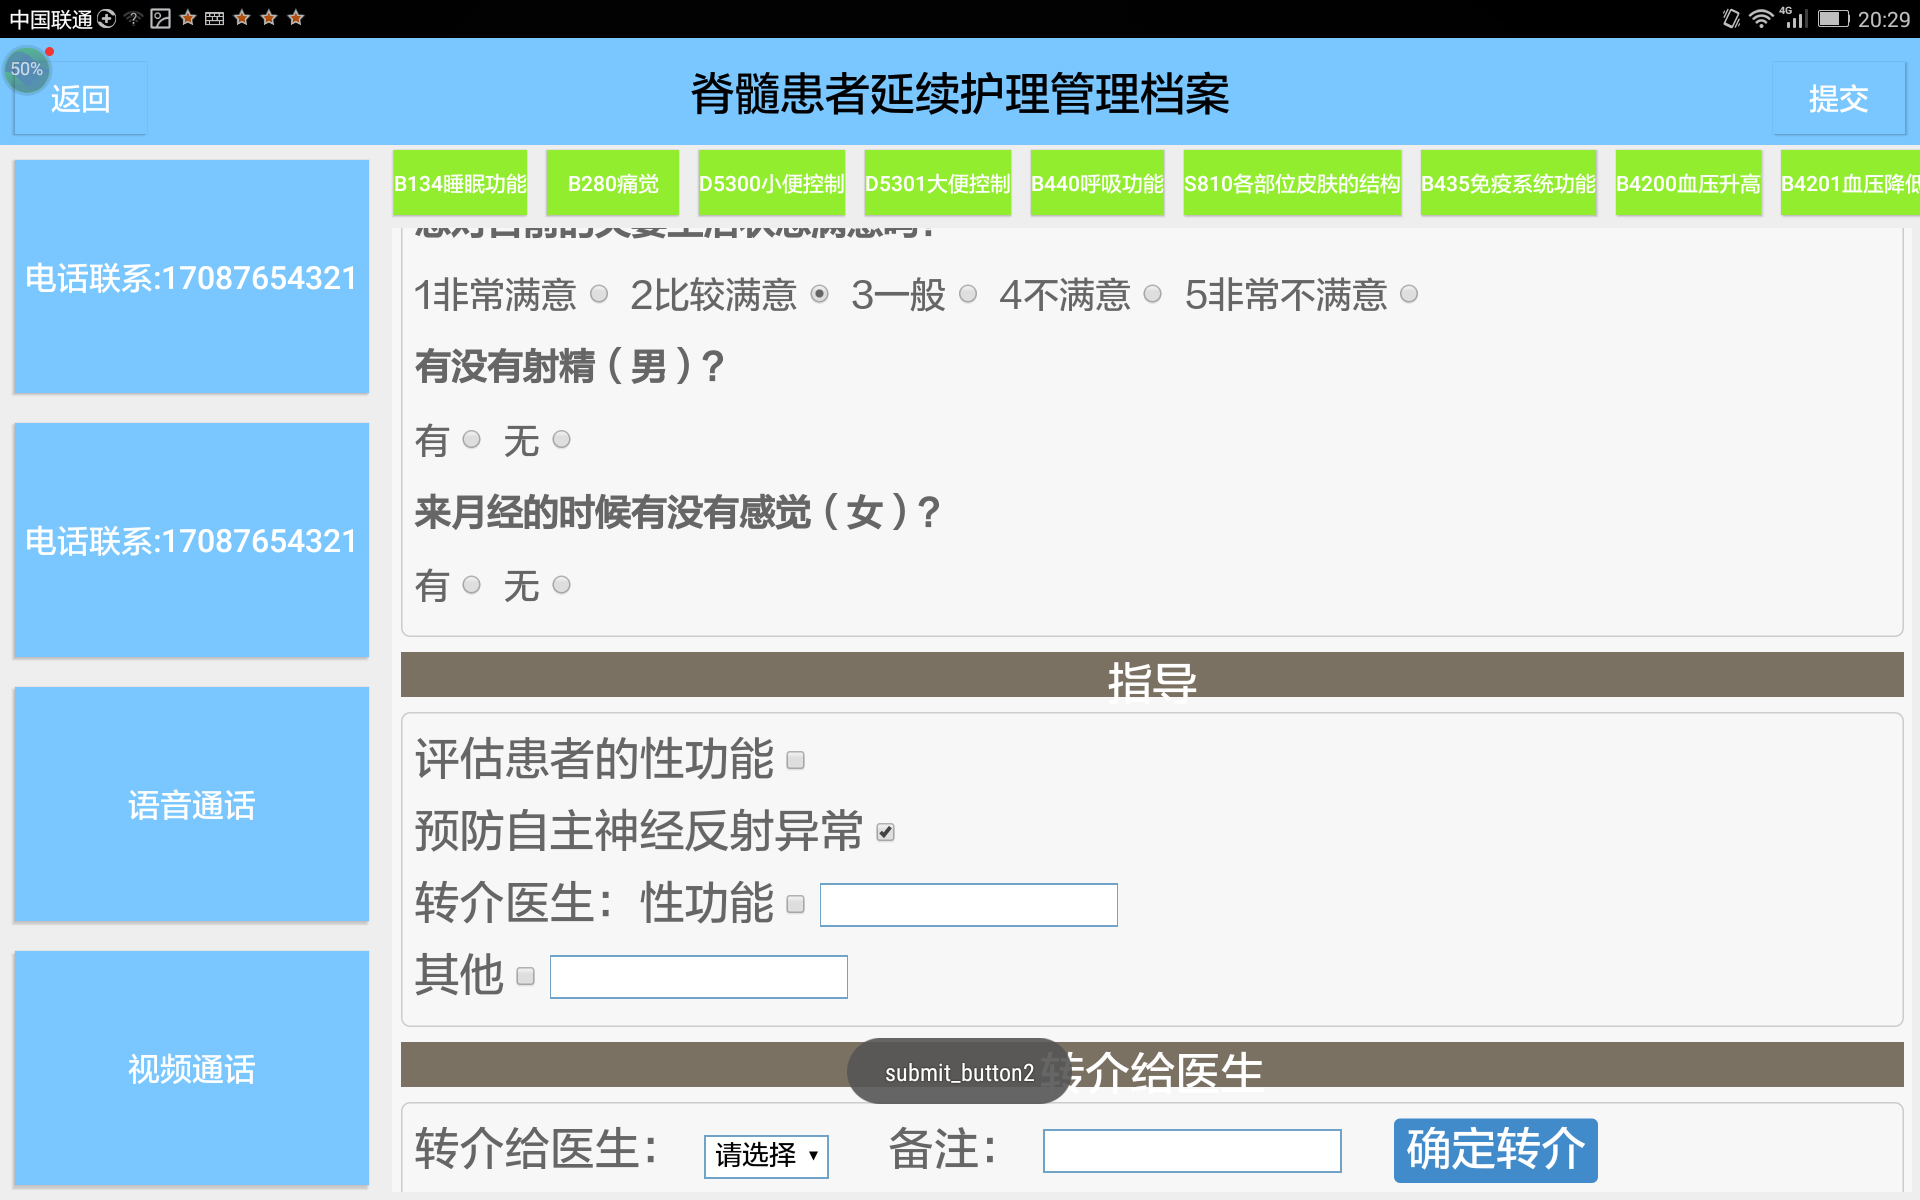The image size is (1920, 1200).
Task: Switch to S810各部位皮肤的结构 tab
Action: 1292,183
